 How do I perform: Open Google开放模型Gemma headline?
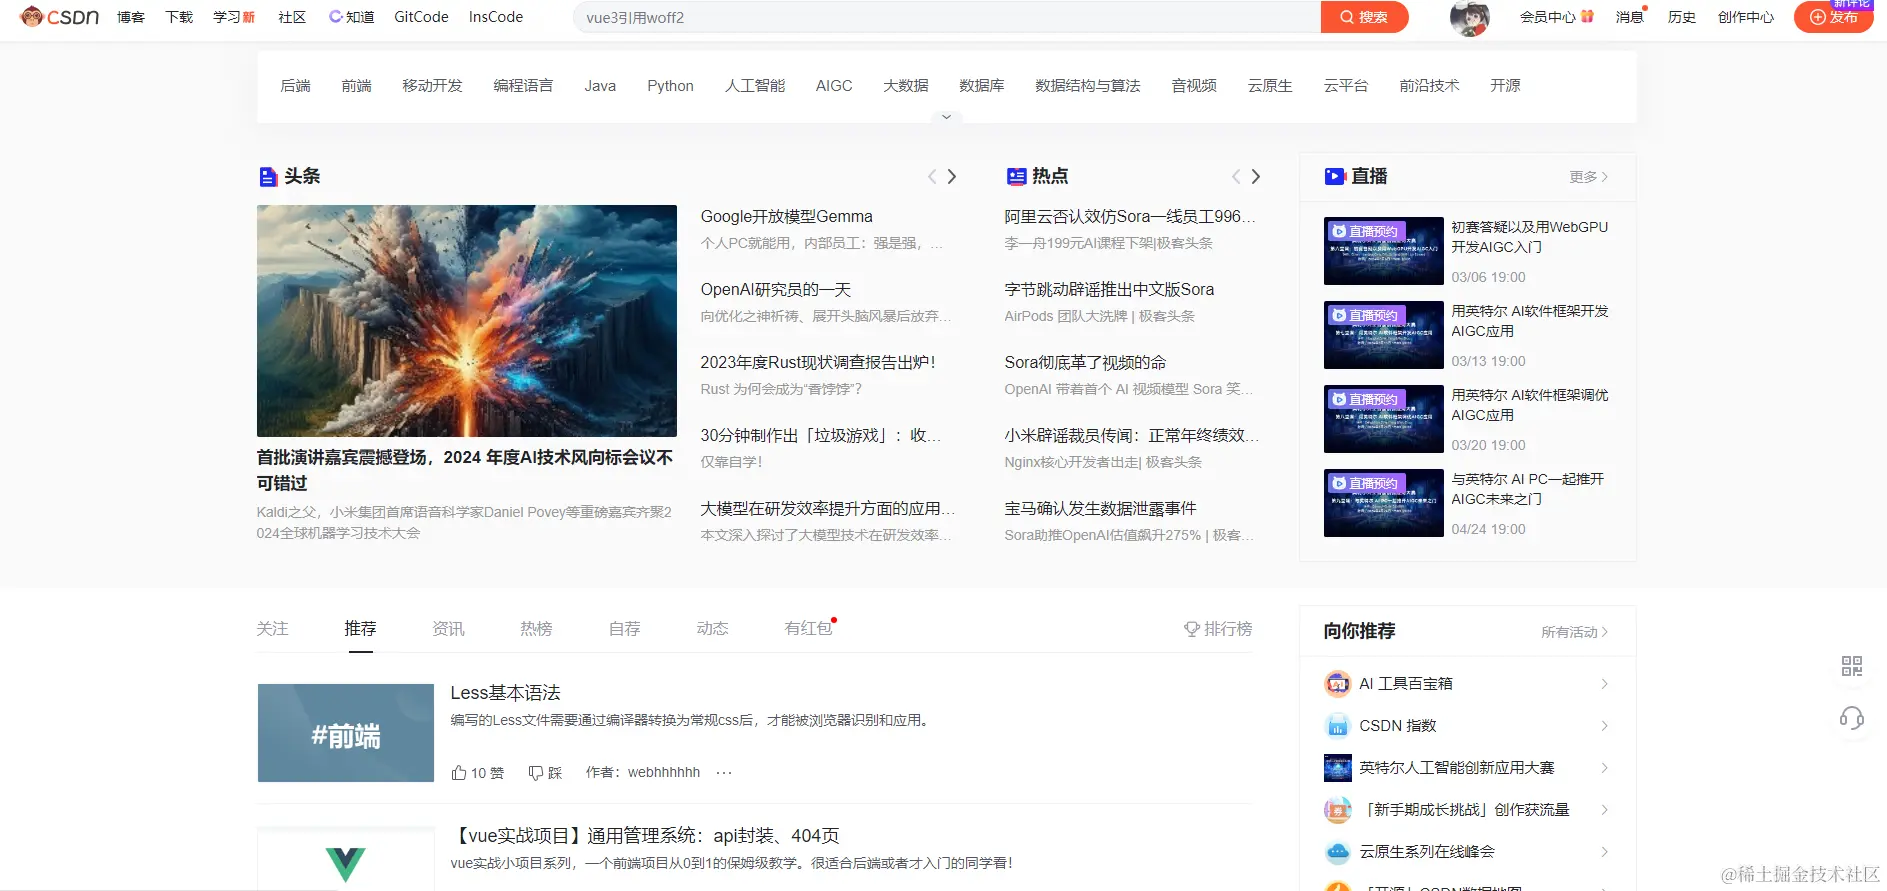point(786,217)
